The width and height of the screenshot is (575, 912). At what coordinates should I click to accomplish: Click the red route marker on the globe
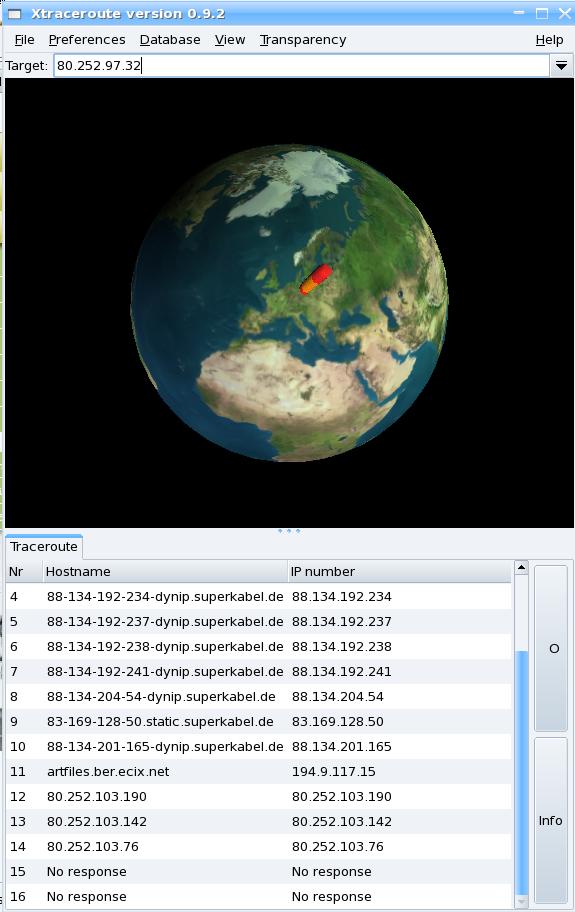click(316, 280)
